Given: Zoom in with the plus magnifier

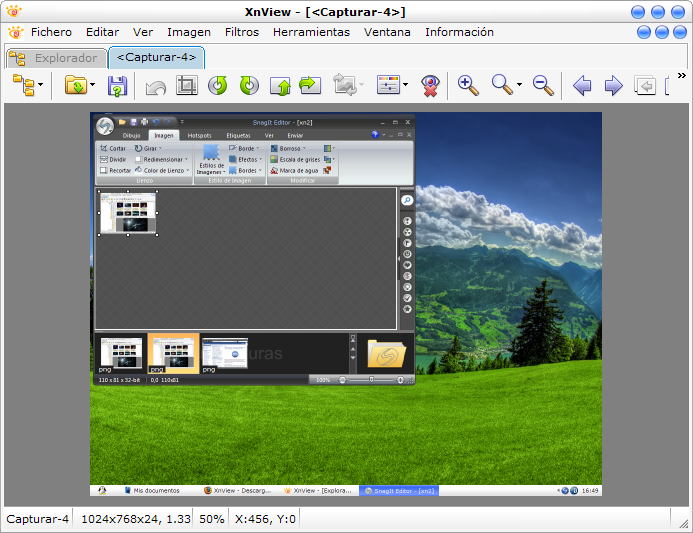Looking at the screenshot, I should point(468,86).
